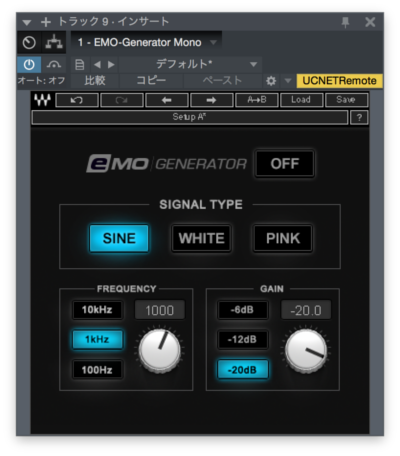Pin the insert window with the pin icon
Screen dimensions: 400x456
point(345,23)
